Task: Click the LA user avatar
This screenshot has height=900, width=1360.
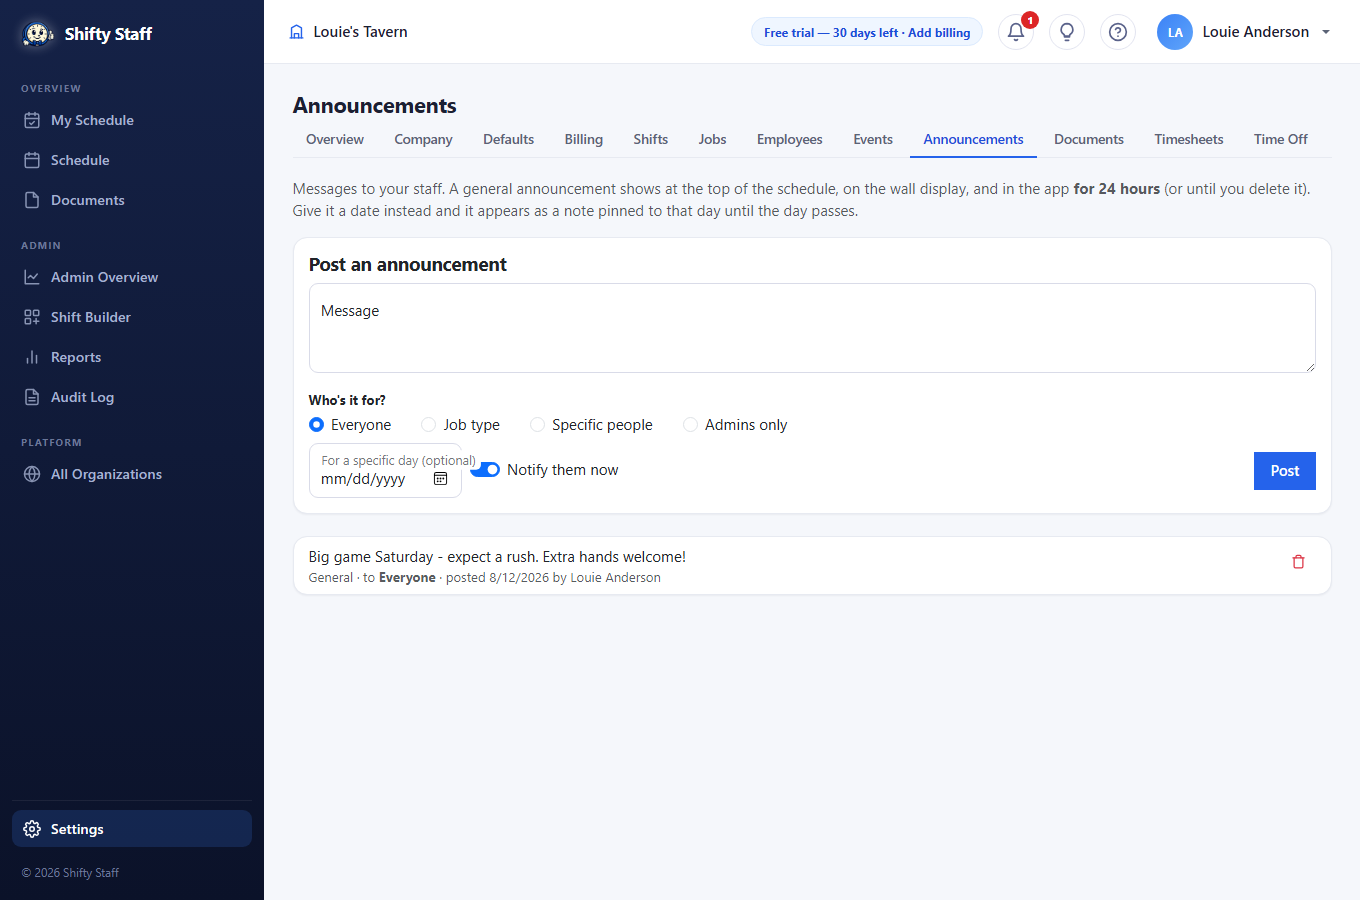Action: tap(1175, 32)
